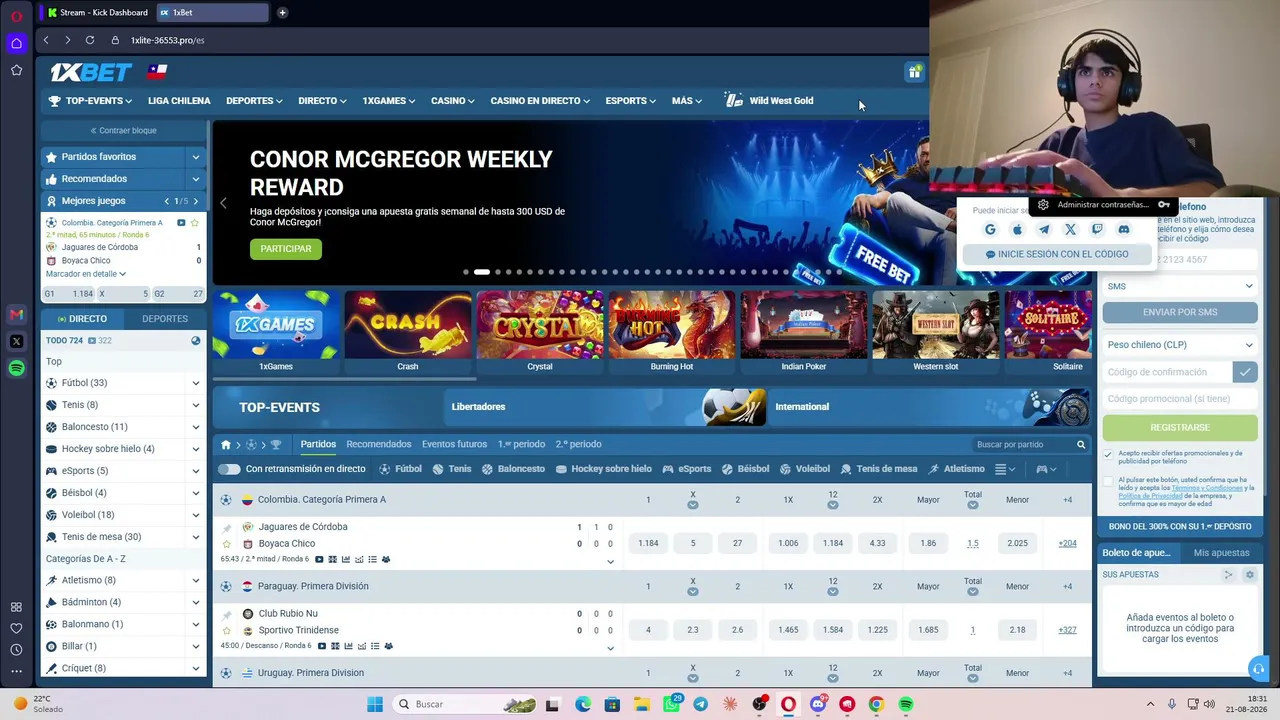Uncheck promotional offers acceptance checkbox
The width and height of the screenshot is (1280, 720).
(1108, 455)
